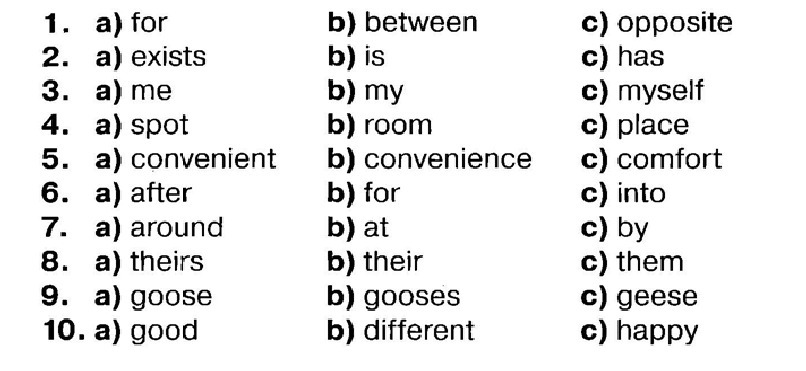Click the word 'my' in question 3
The width and height of the screenshot is (806, 371).
coord(383,93)
